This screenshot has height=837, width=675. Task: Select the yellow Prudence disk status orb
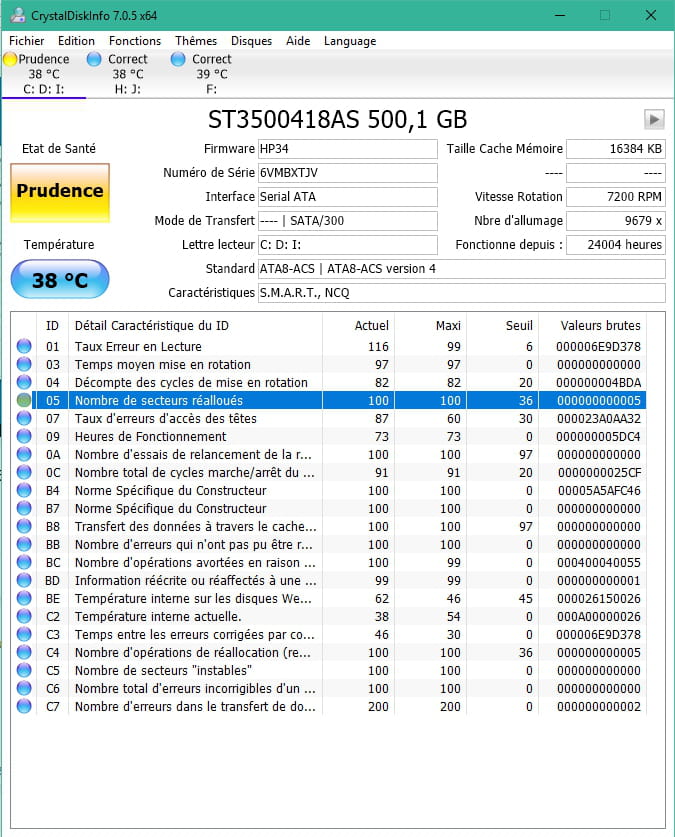10,59
